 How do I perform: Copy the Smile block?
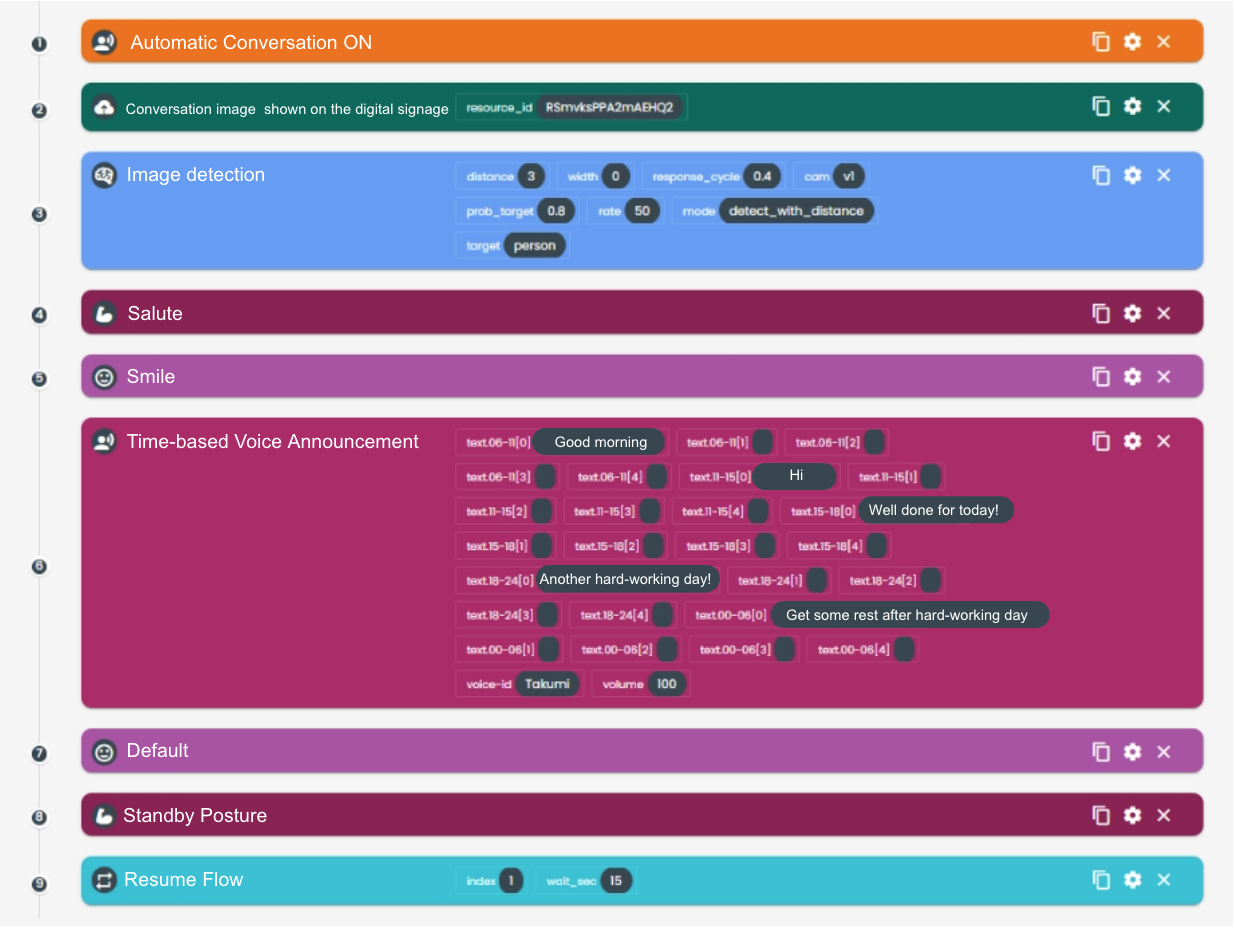pos(1101,377)
